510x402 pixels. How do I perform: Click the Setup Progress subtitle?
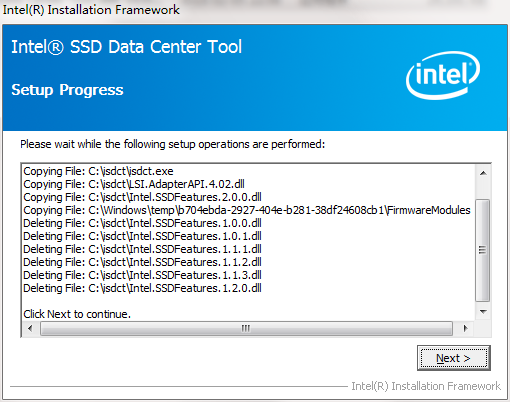67,90
